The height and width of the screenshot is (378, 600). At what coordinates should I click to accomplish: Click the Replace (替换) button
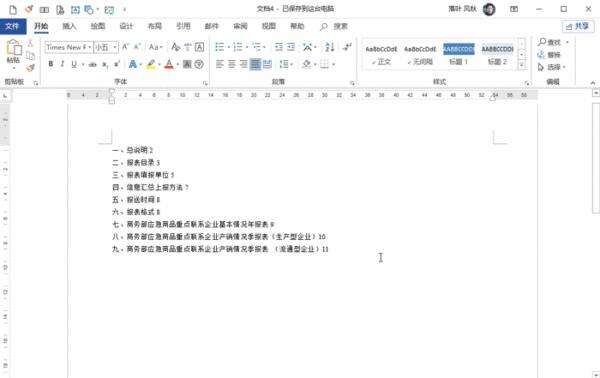coord(549,55)
